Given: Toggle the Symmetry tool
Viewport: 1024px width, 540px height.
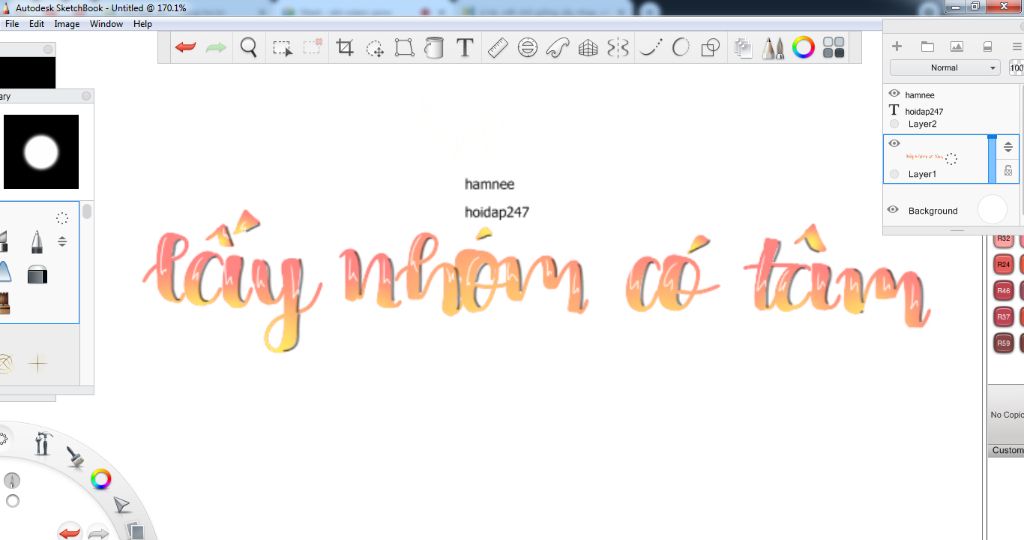Looking at the screenshot, I should coord(618,48).
